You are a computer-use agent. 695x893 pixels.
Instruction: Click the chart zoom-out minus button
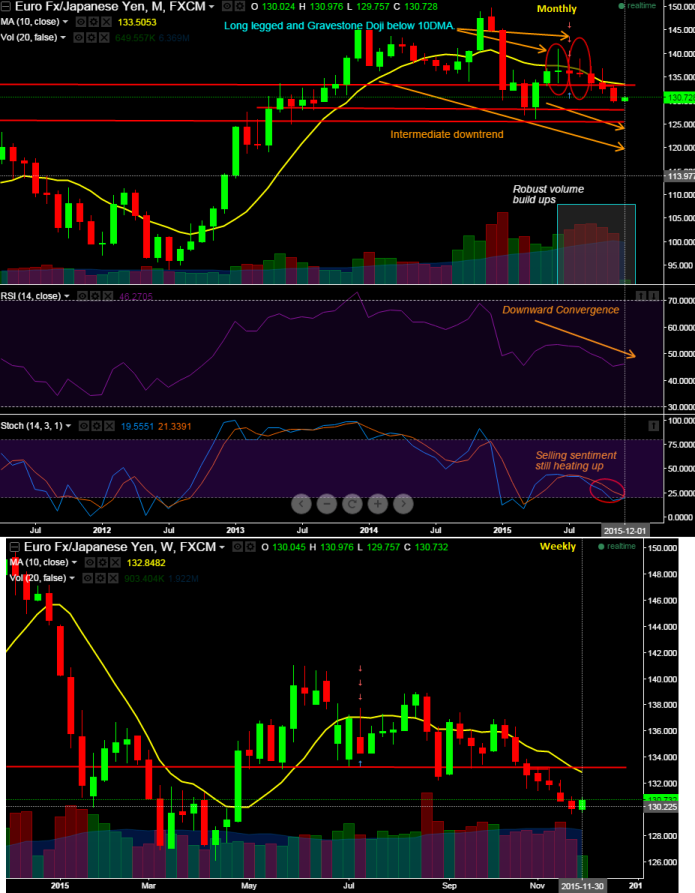click(x=327, y=503)
